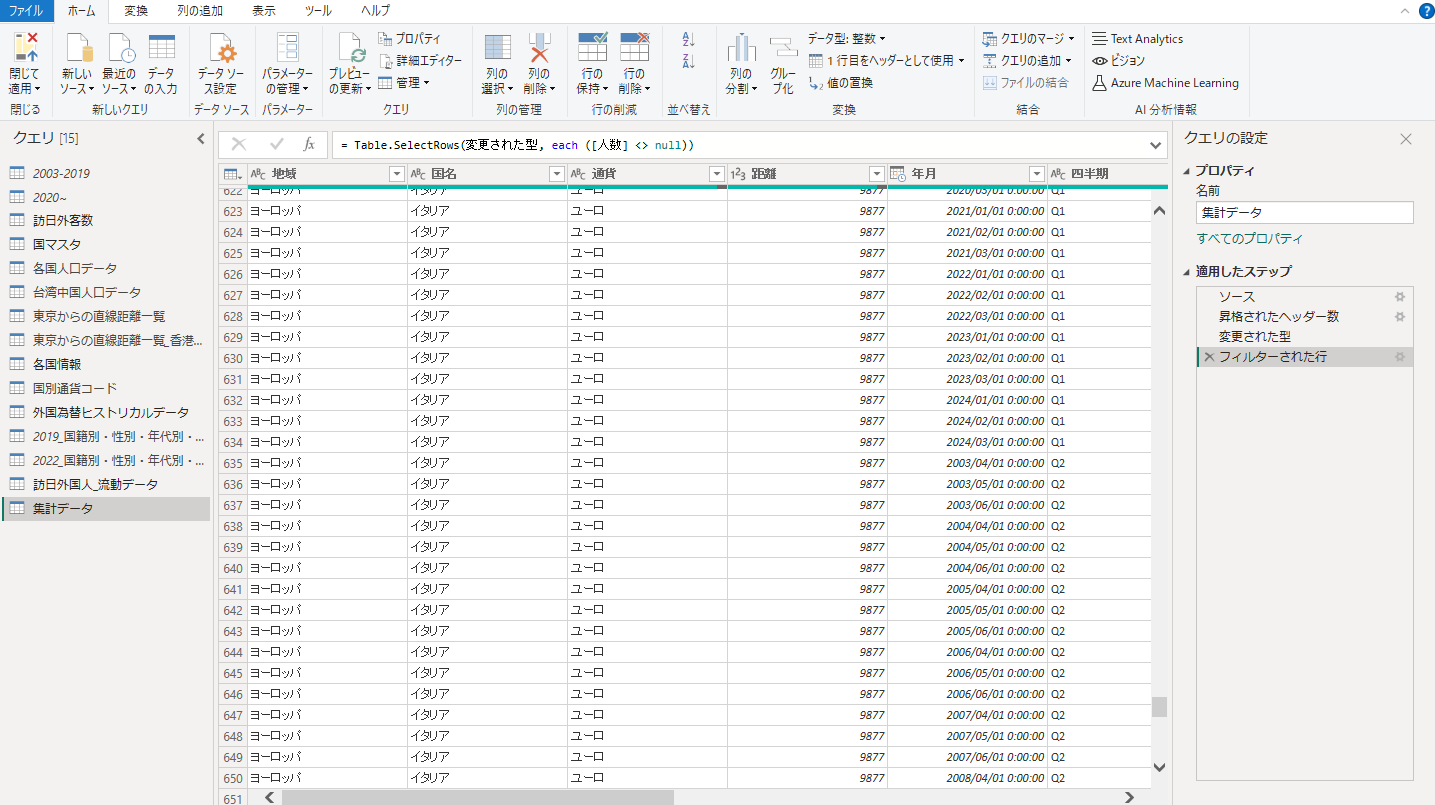Collapse the プロパティ section
This screenshot has height=805, width=1435.
pyautogui.click(x=1188, y=171)
